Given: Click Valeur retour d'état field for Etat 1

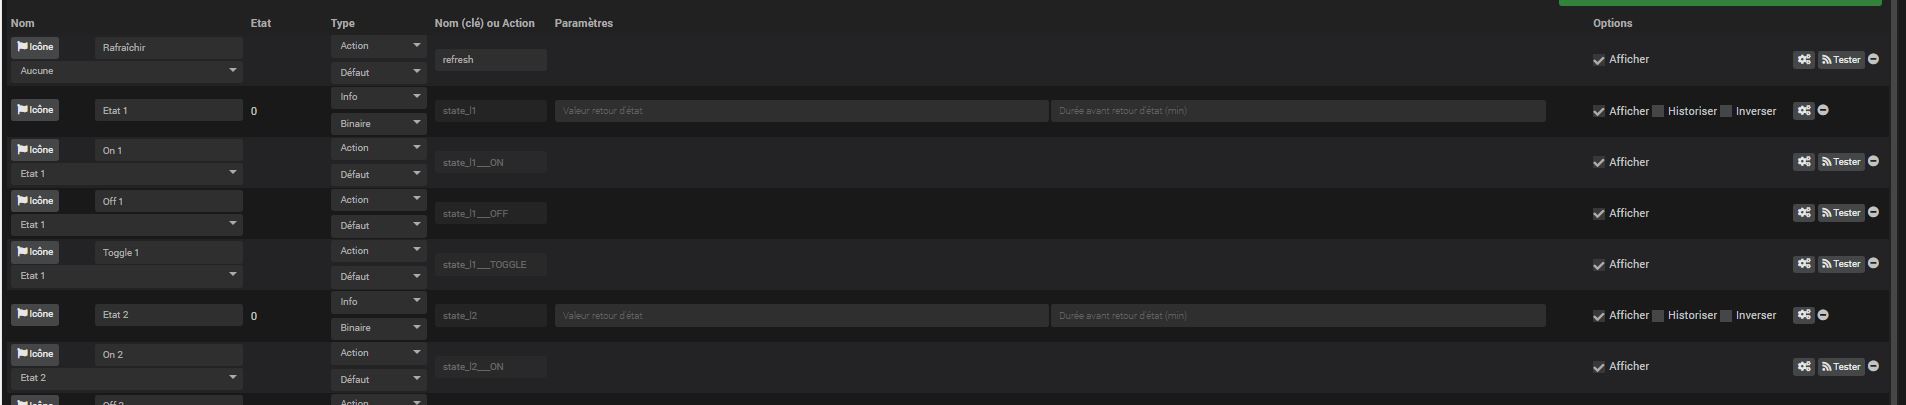Looking at the screenshot, I should 801,111.
